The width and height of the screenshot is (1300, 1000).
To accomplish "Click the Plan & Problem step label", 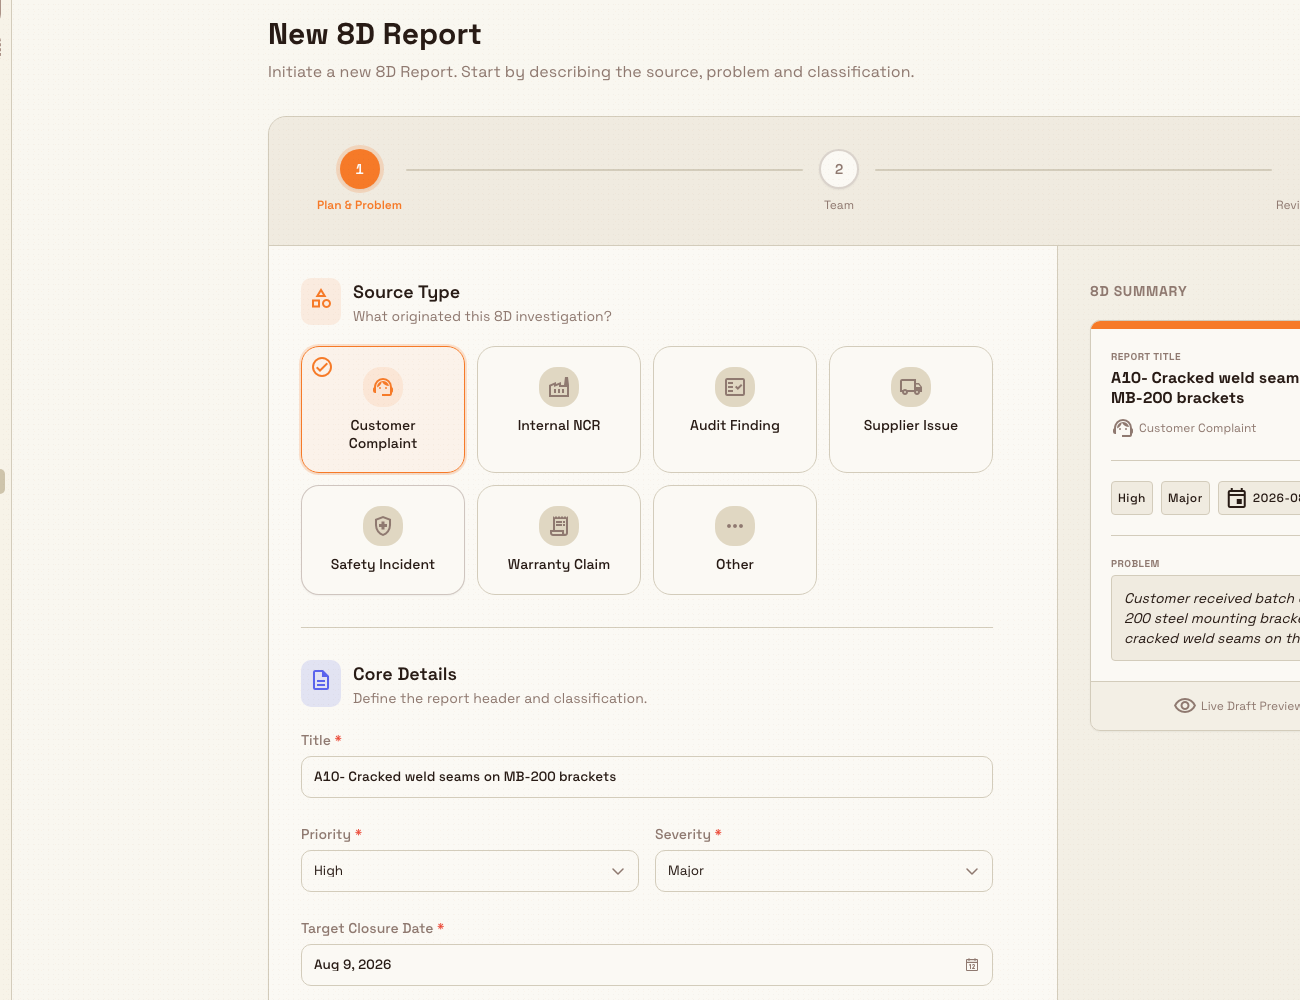I will click(359, 205).
